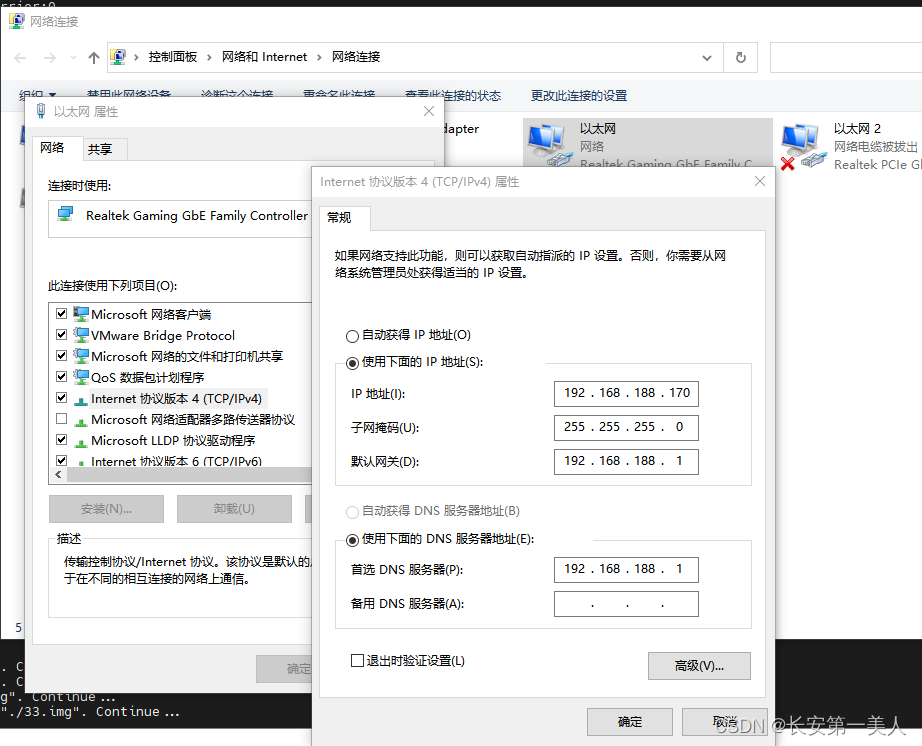Click the control panel icon in address bar

coord(118,56)
